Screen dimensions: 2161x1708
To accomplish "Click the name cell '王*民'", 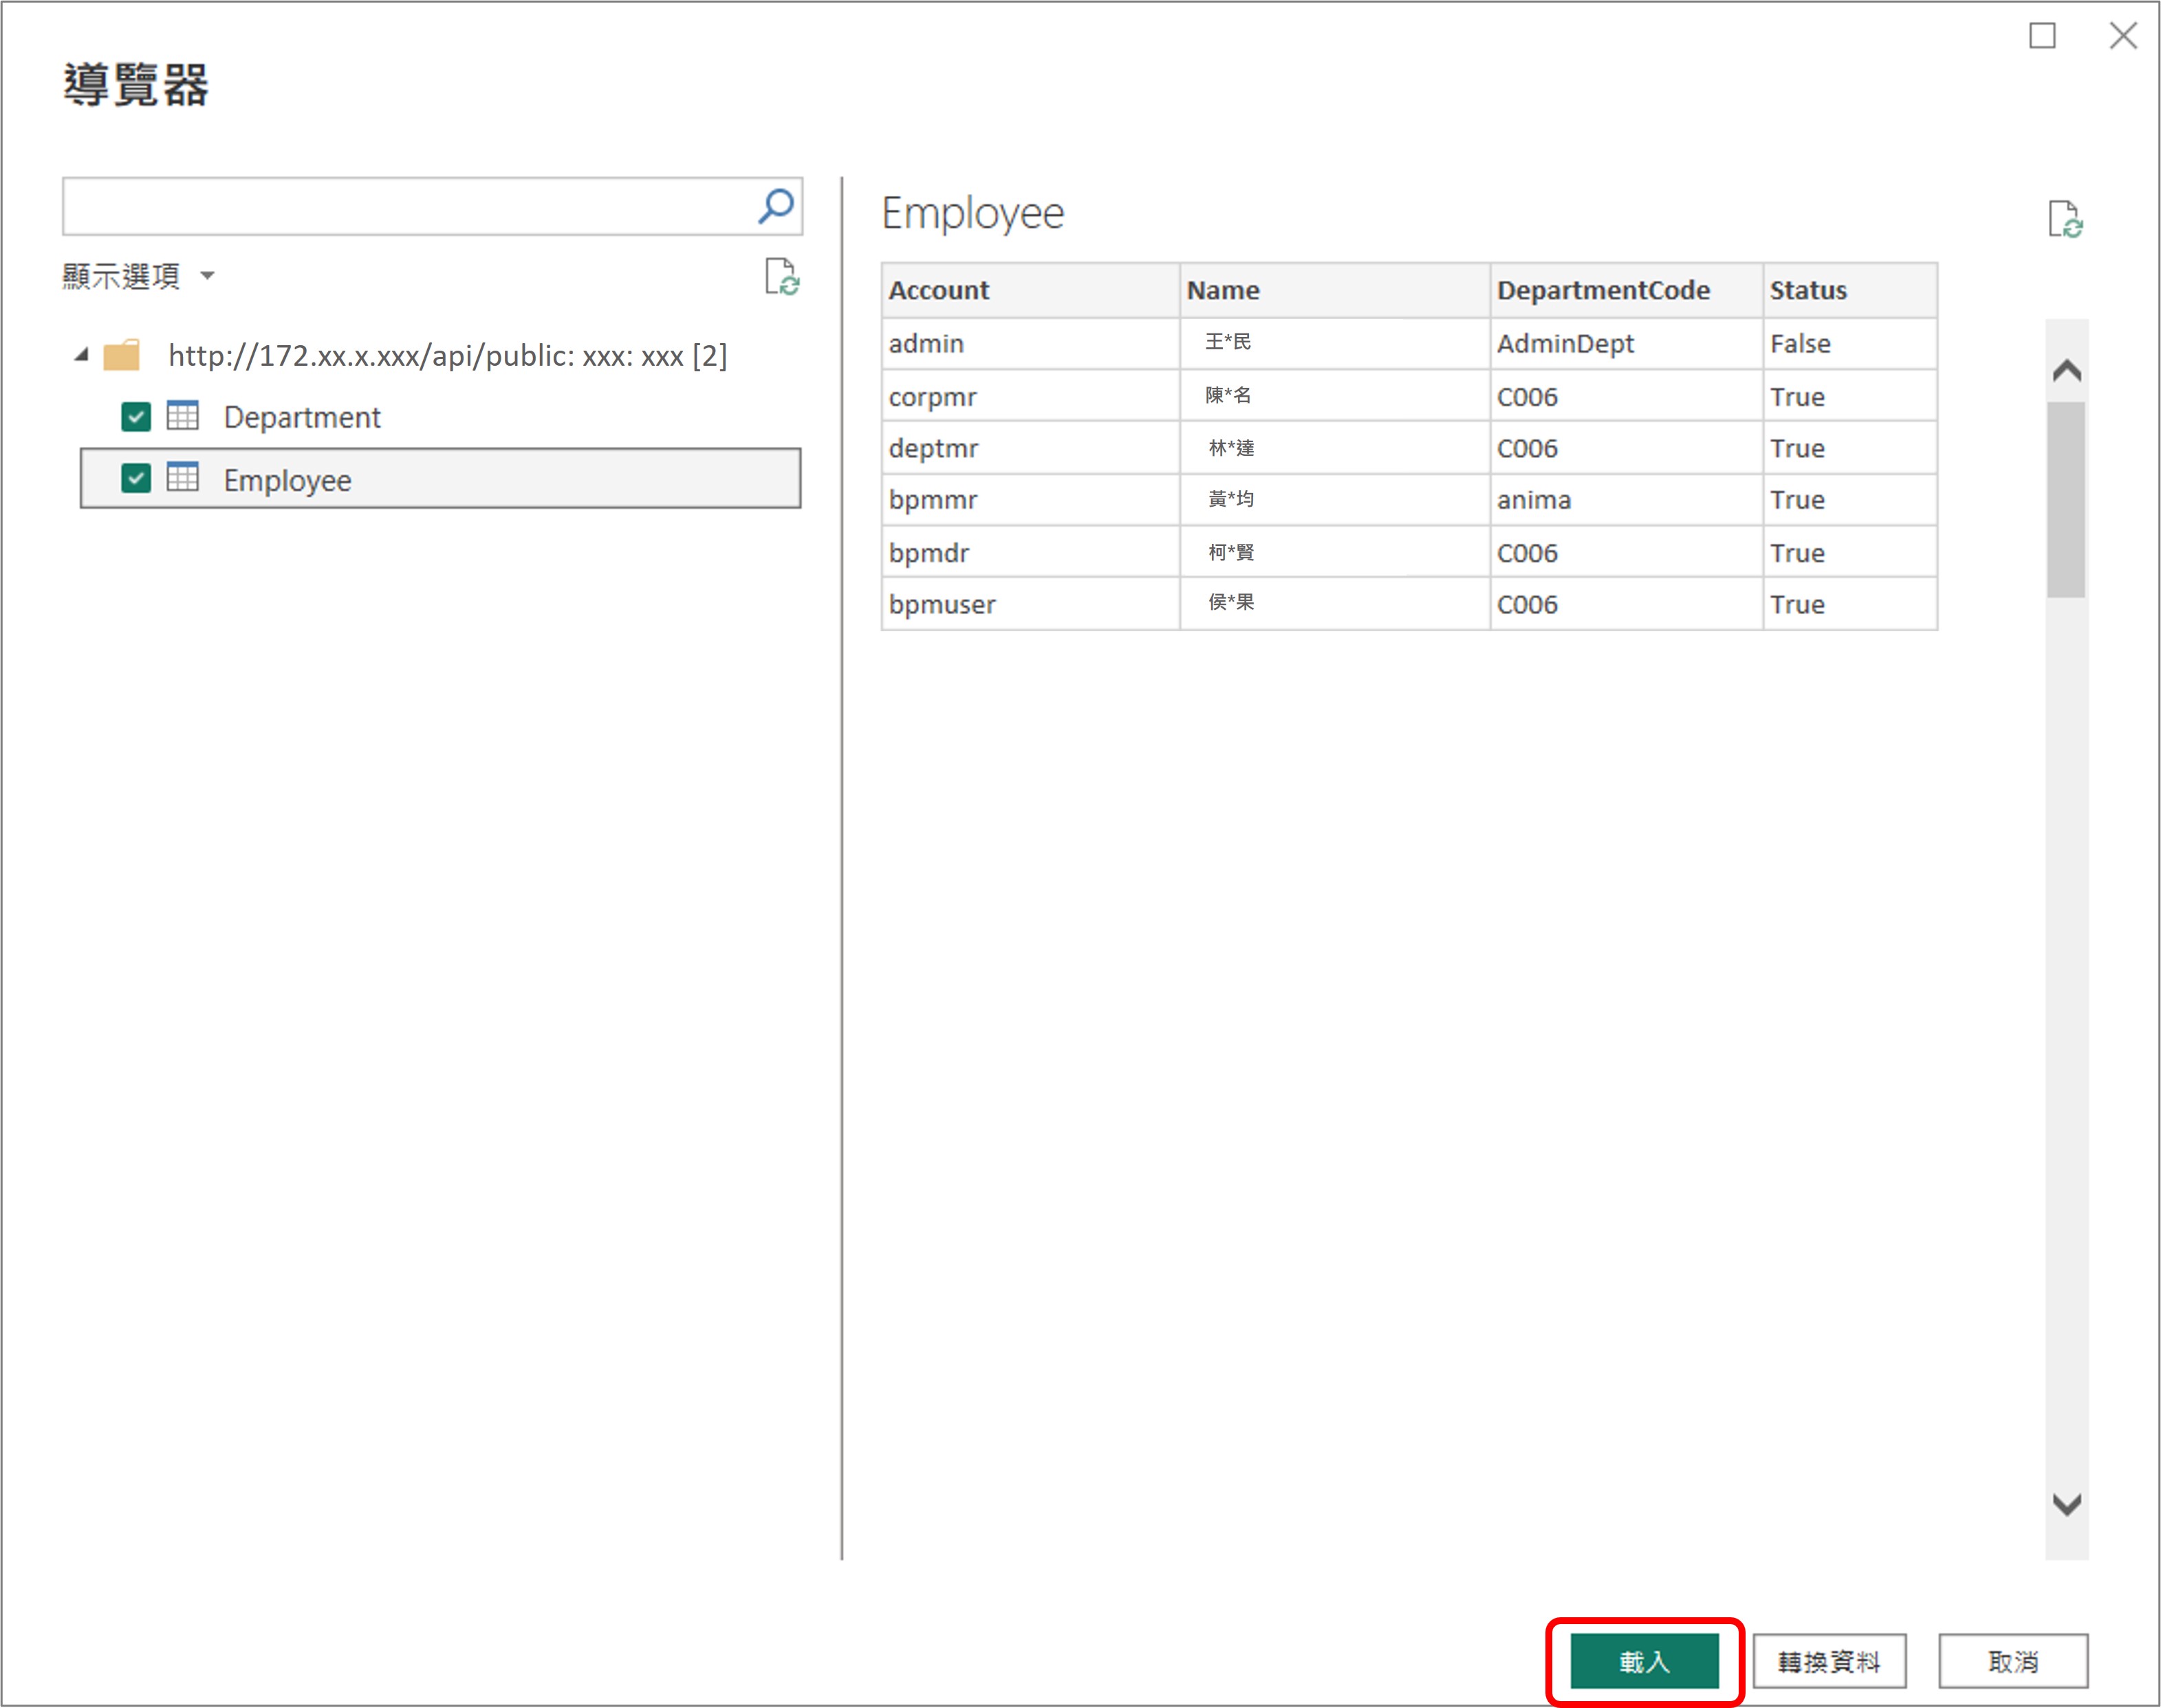I will click(x=1335, y=343).
